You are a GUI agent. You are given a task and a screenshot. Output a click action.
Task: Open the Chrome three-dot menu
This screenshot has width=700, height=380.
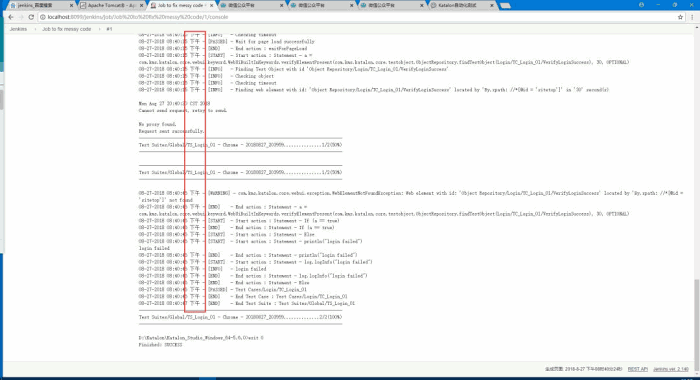pyautogui.click(x=692, y=17)
